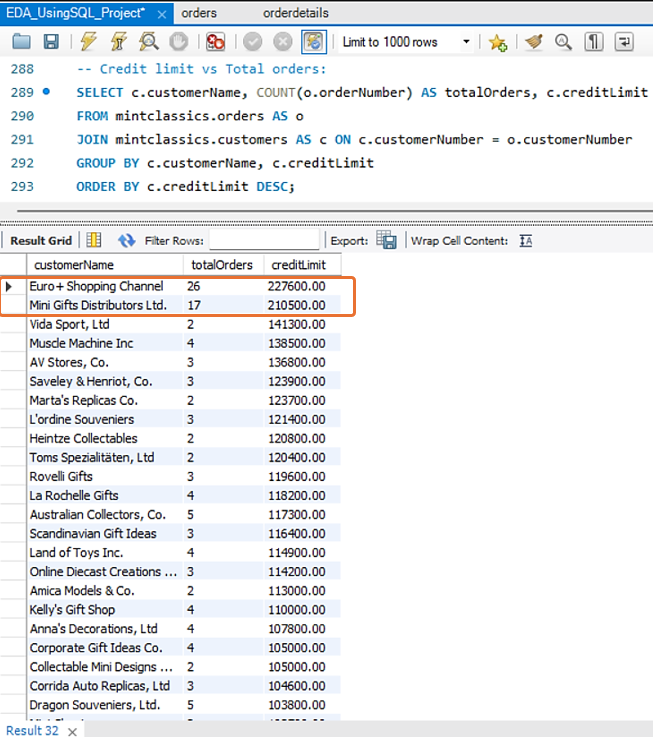This screenshot has width=653, height=737.
Task: Sort by creditLimit column header
Action: coord(302,265)
